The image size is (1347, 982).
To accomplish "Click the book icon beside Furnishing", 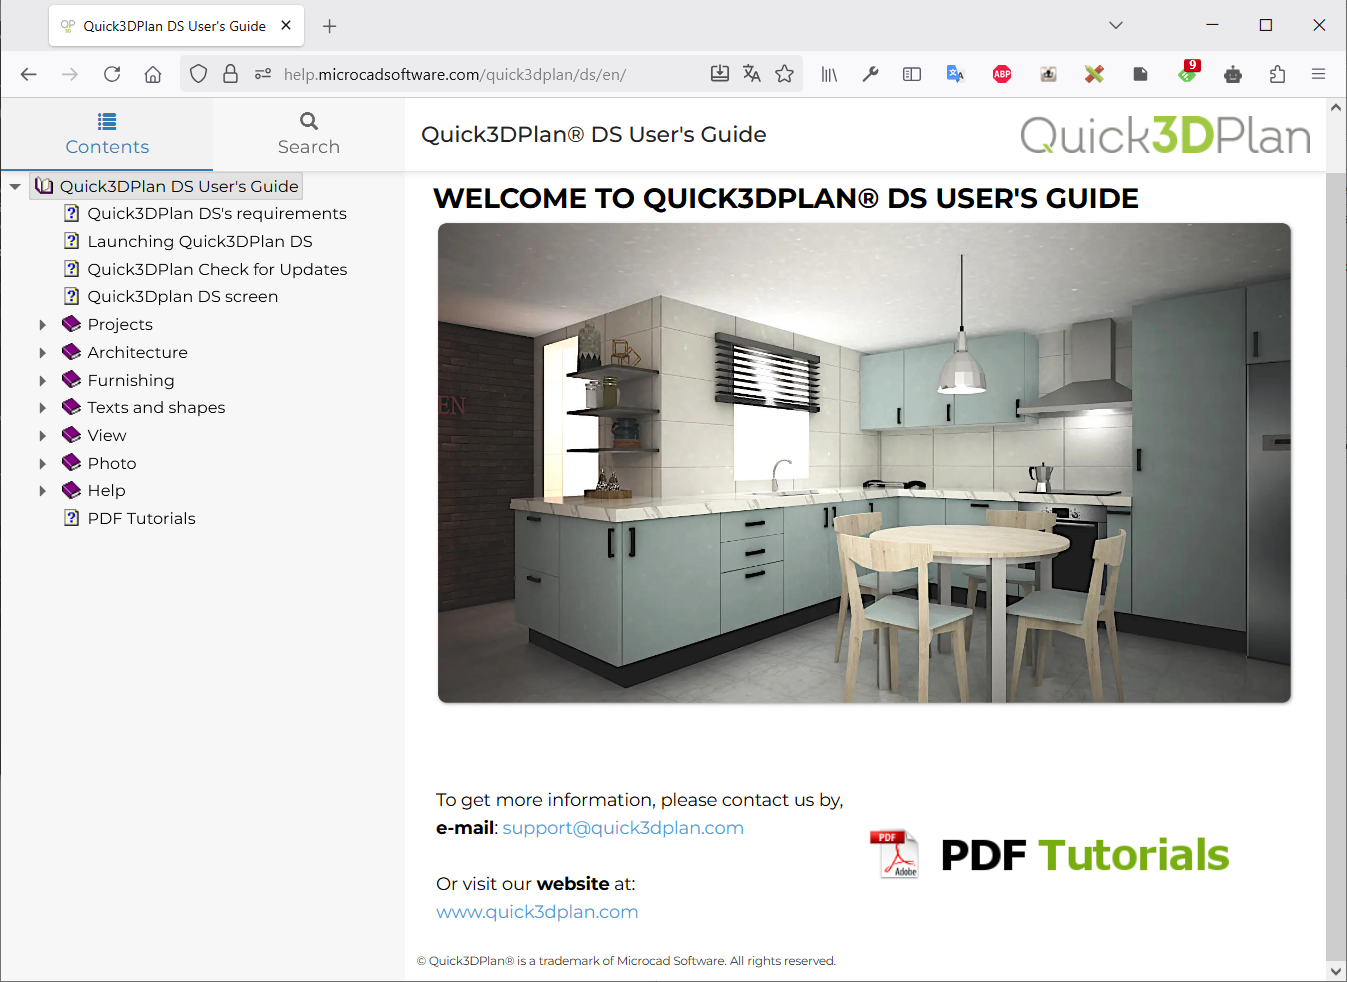I will pyautogui.click(x=71, y=380).
